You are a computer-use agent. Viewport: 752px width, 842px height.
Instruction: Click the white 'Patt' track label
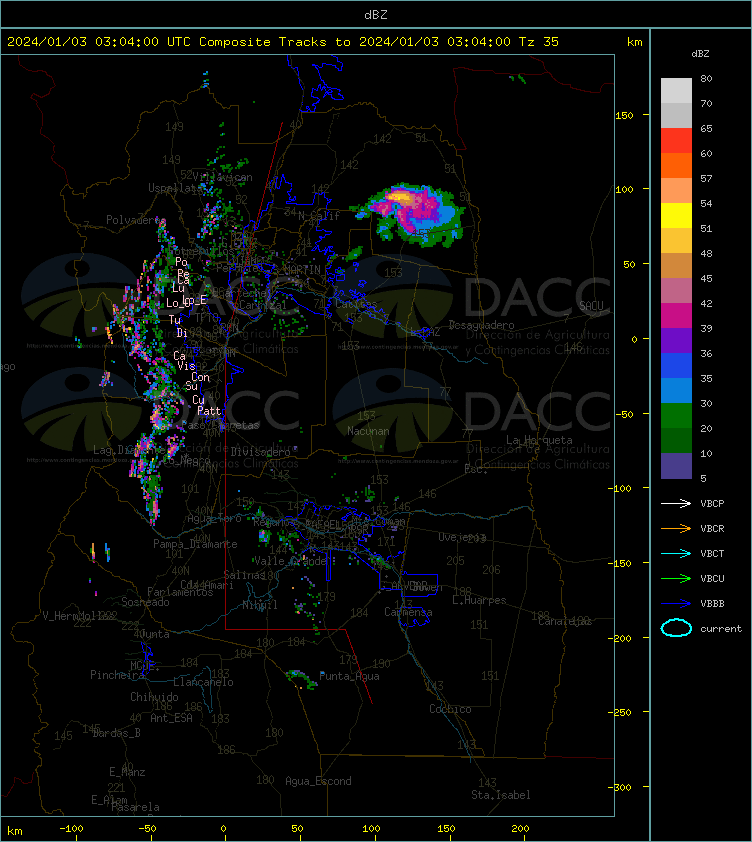(209, 411)
